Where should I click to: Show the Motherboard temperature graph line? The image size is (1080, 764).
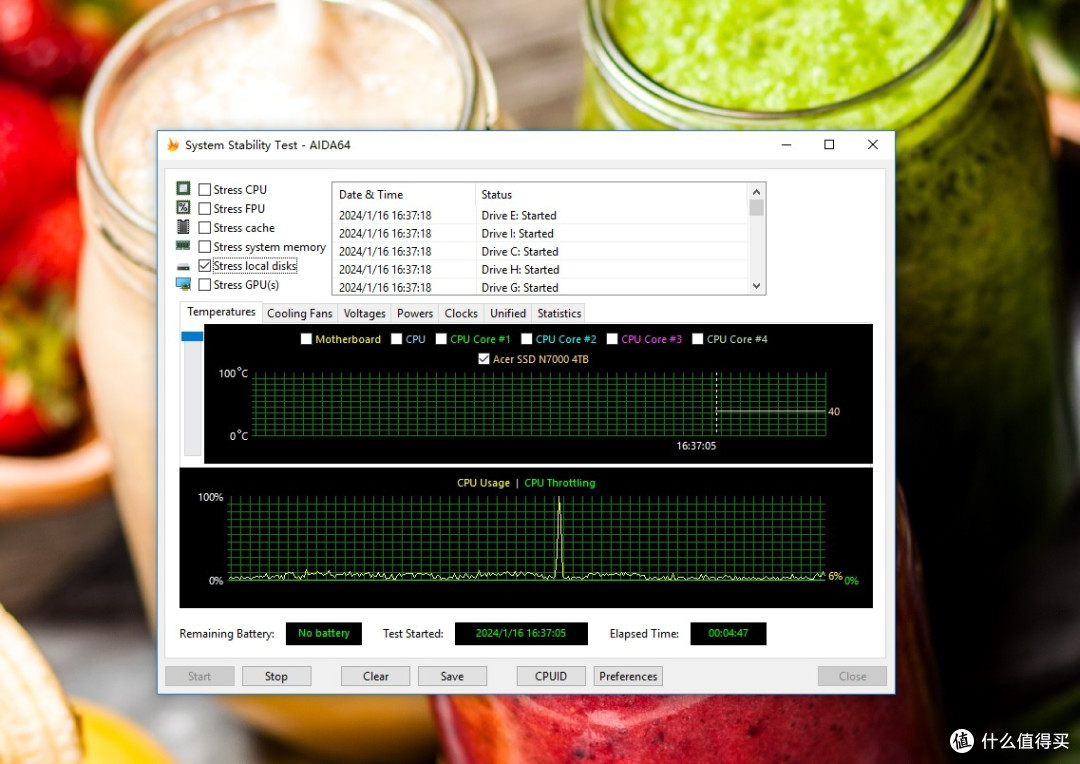coord(307,339)
